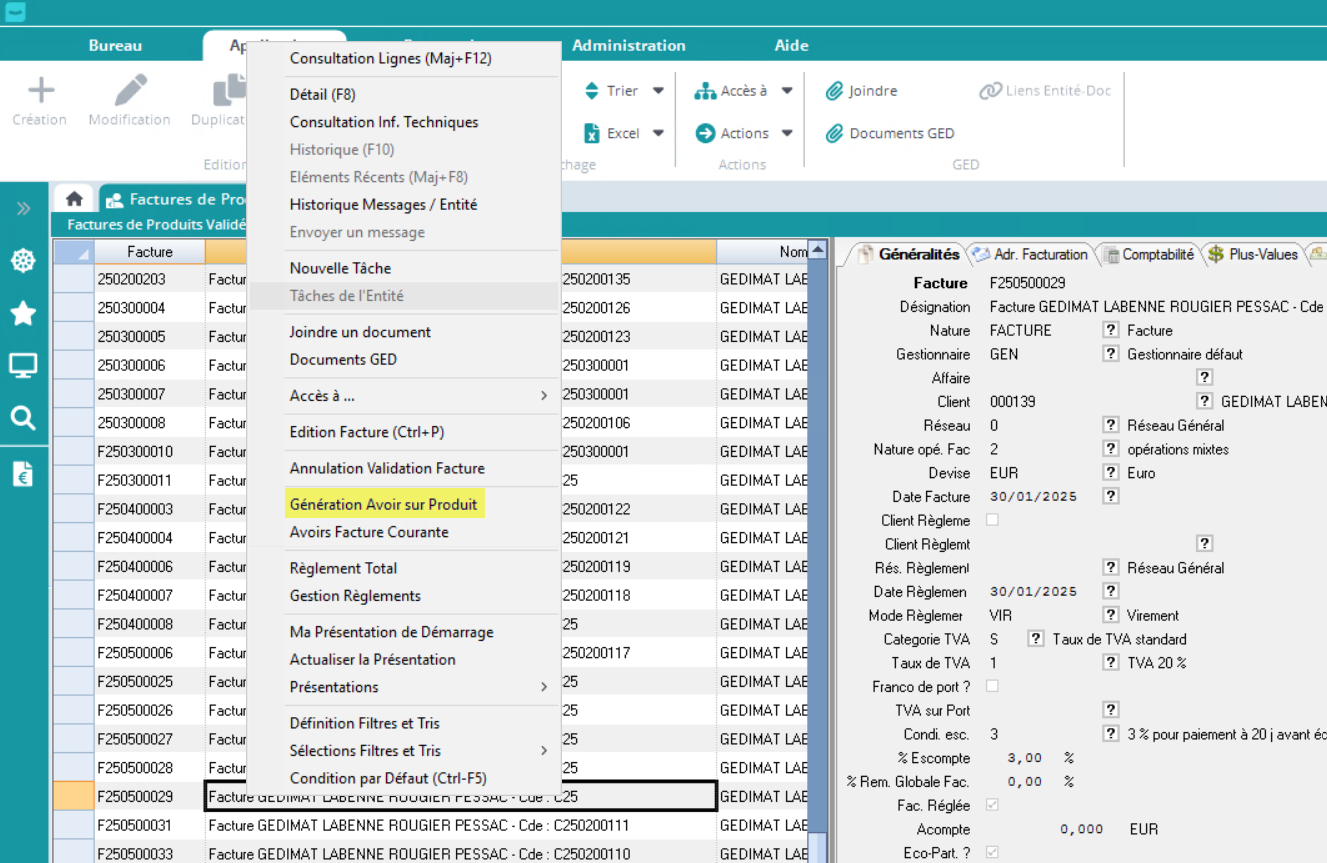Select Annulation Validation Facture menu entry

(387, 468)
